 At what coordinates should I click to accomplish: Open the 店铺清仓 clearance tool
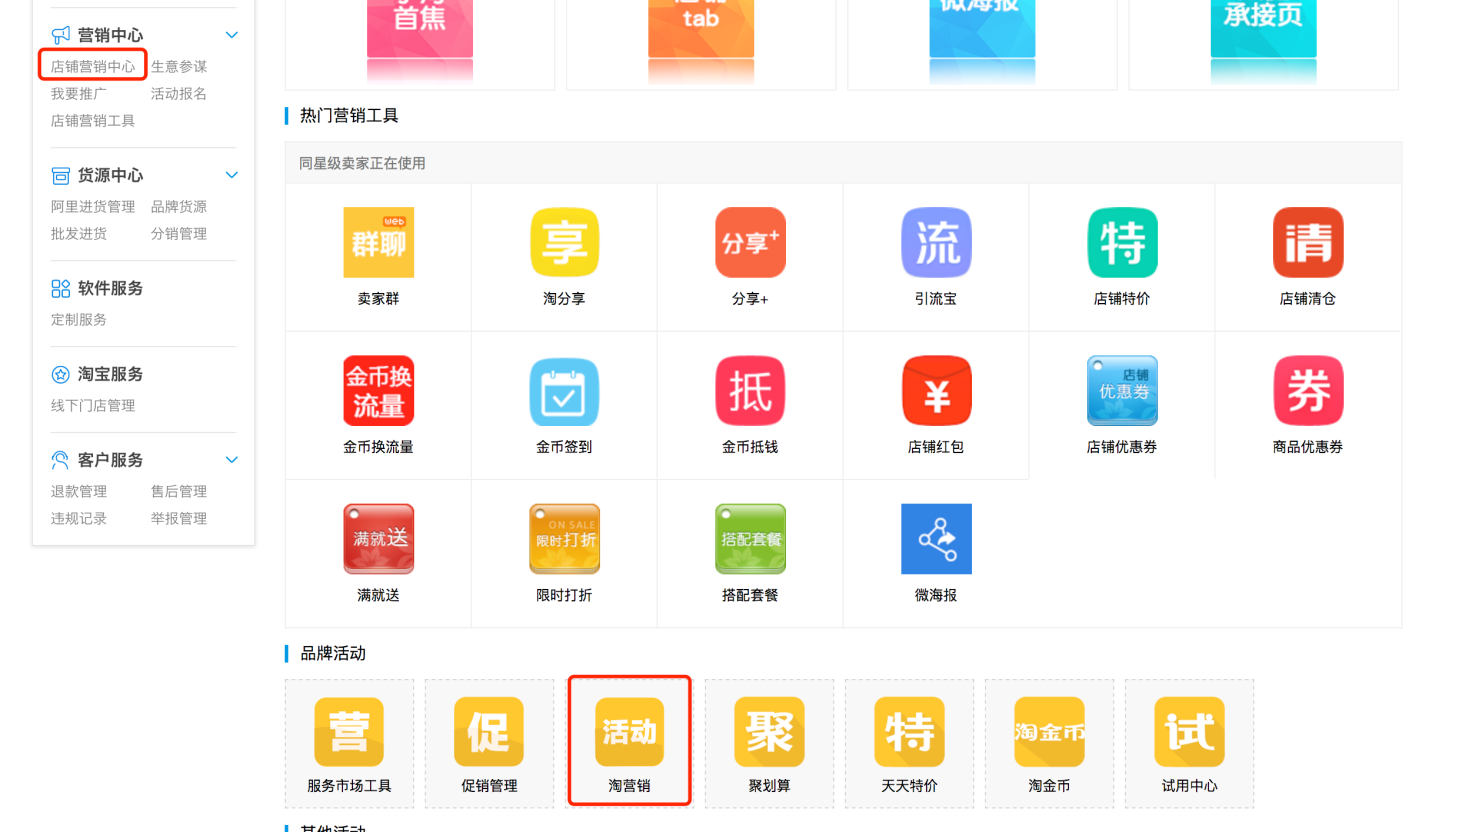[x=1308, y=243]
